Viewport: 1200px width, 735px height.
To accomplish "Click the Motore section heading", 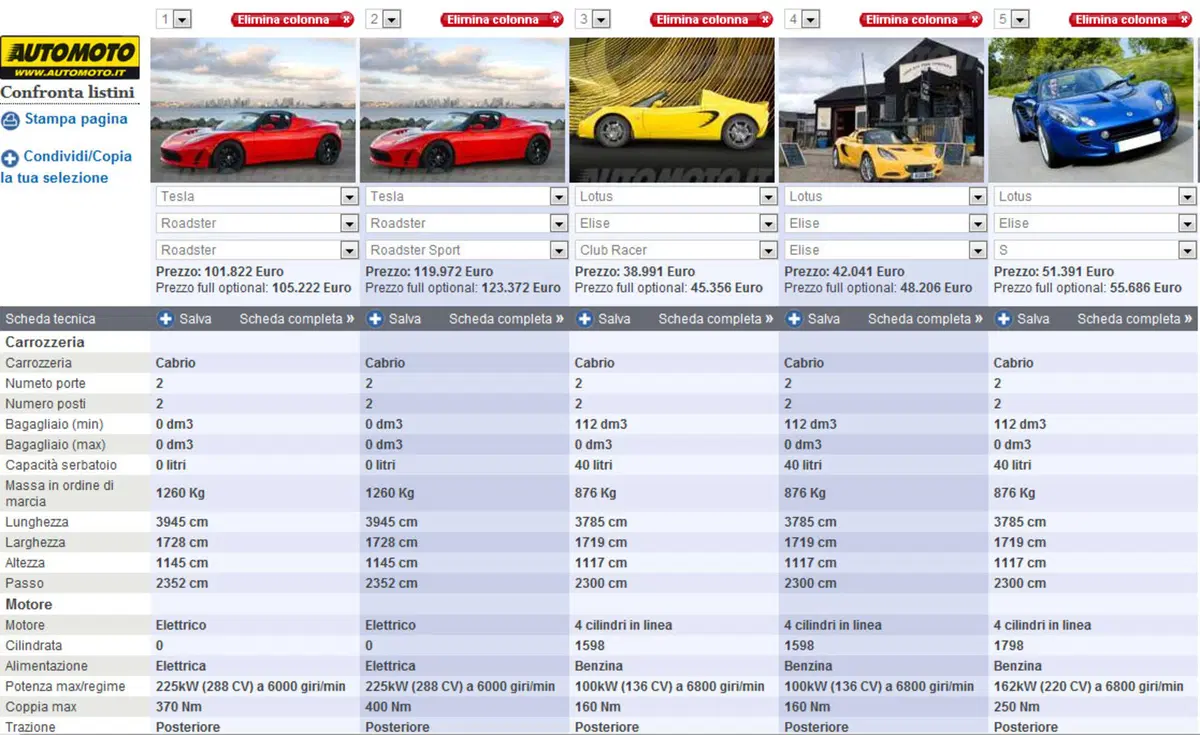I will [29, 604].
